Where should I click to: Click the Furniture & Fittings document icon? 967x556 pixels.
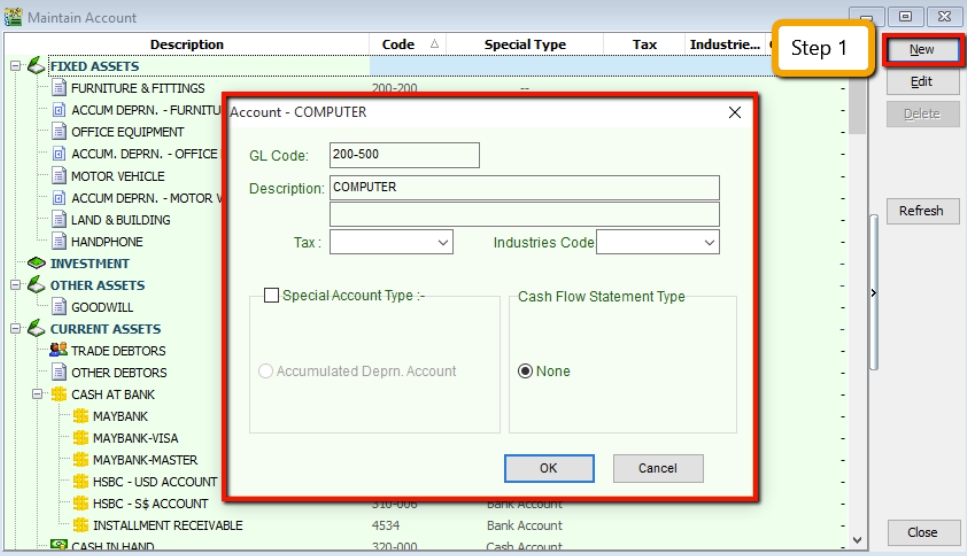[x=58, y=88]
